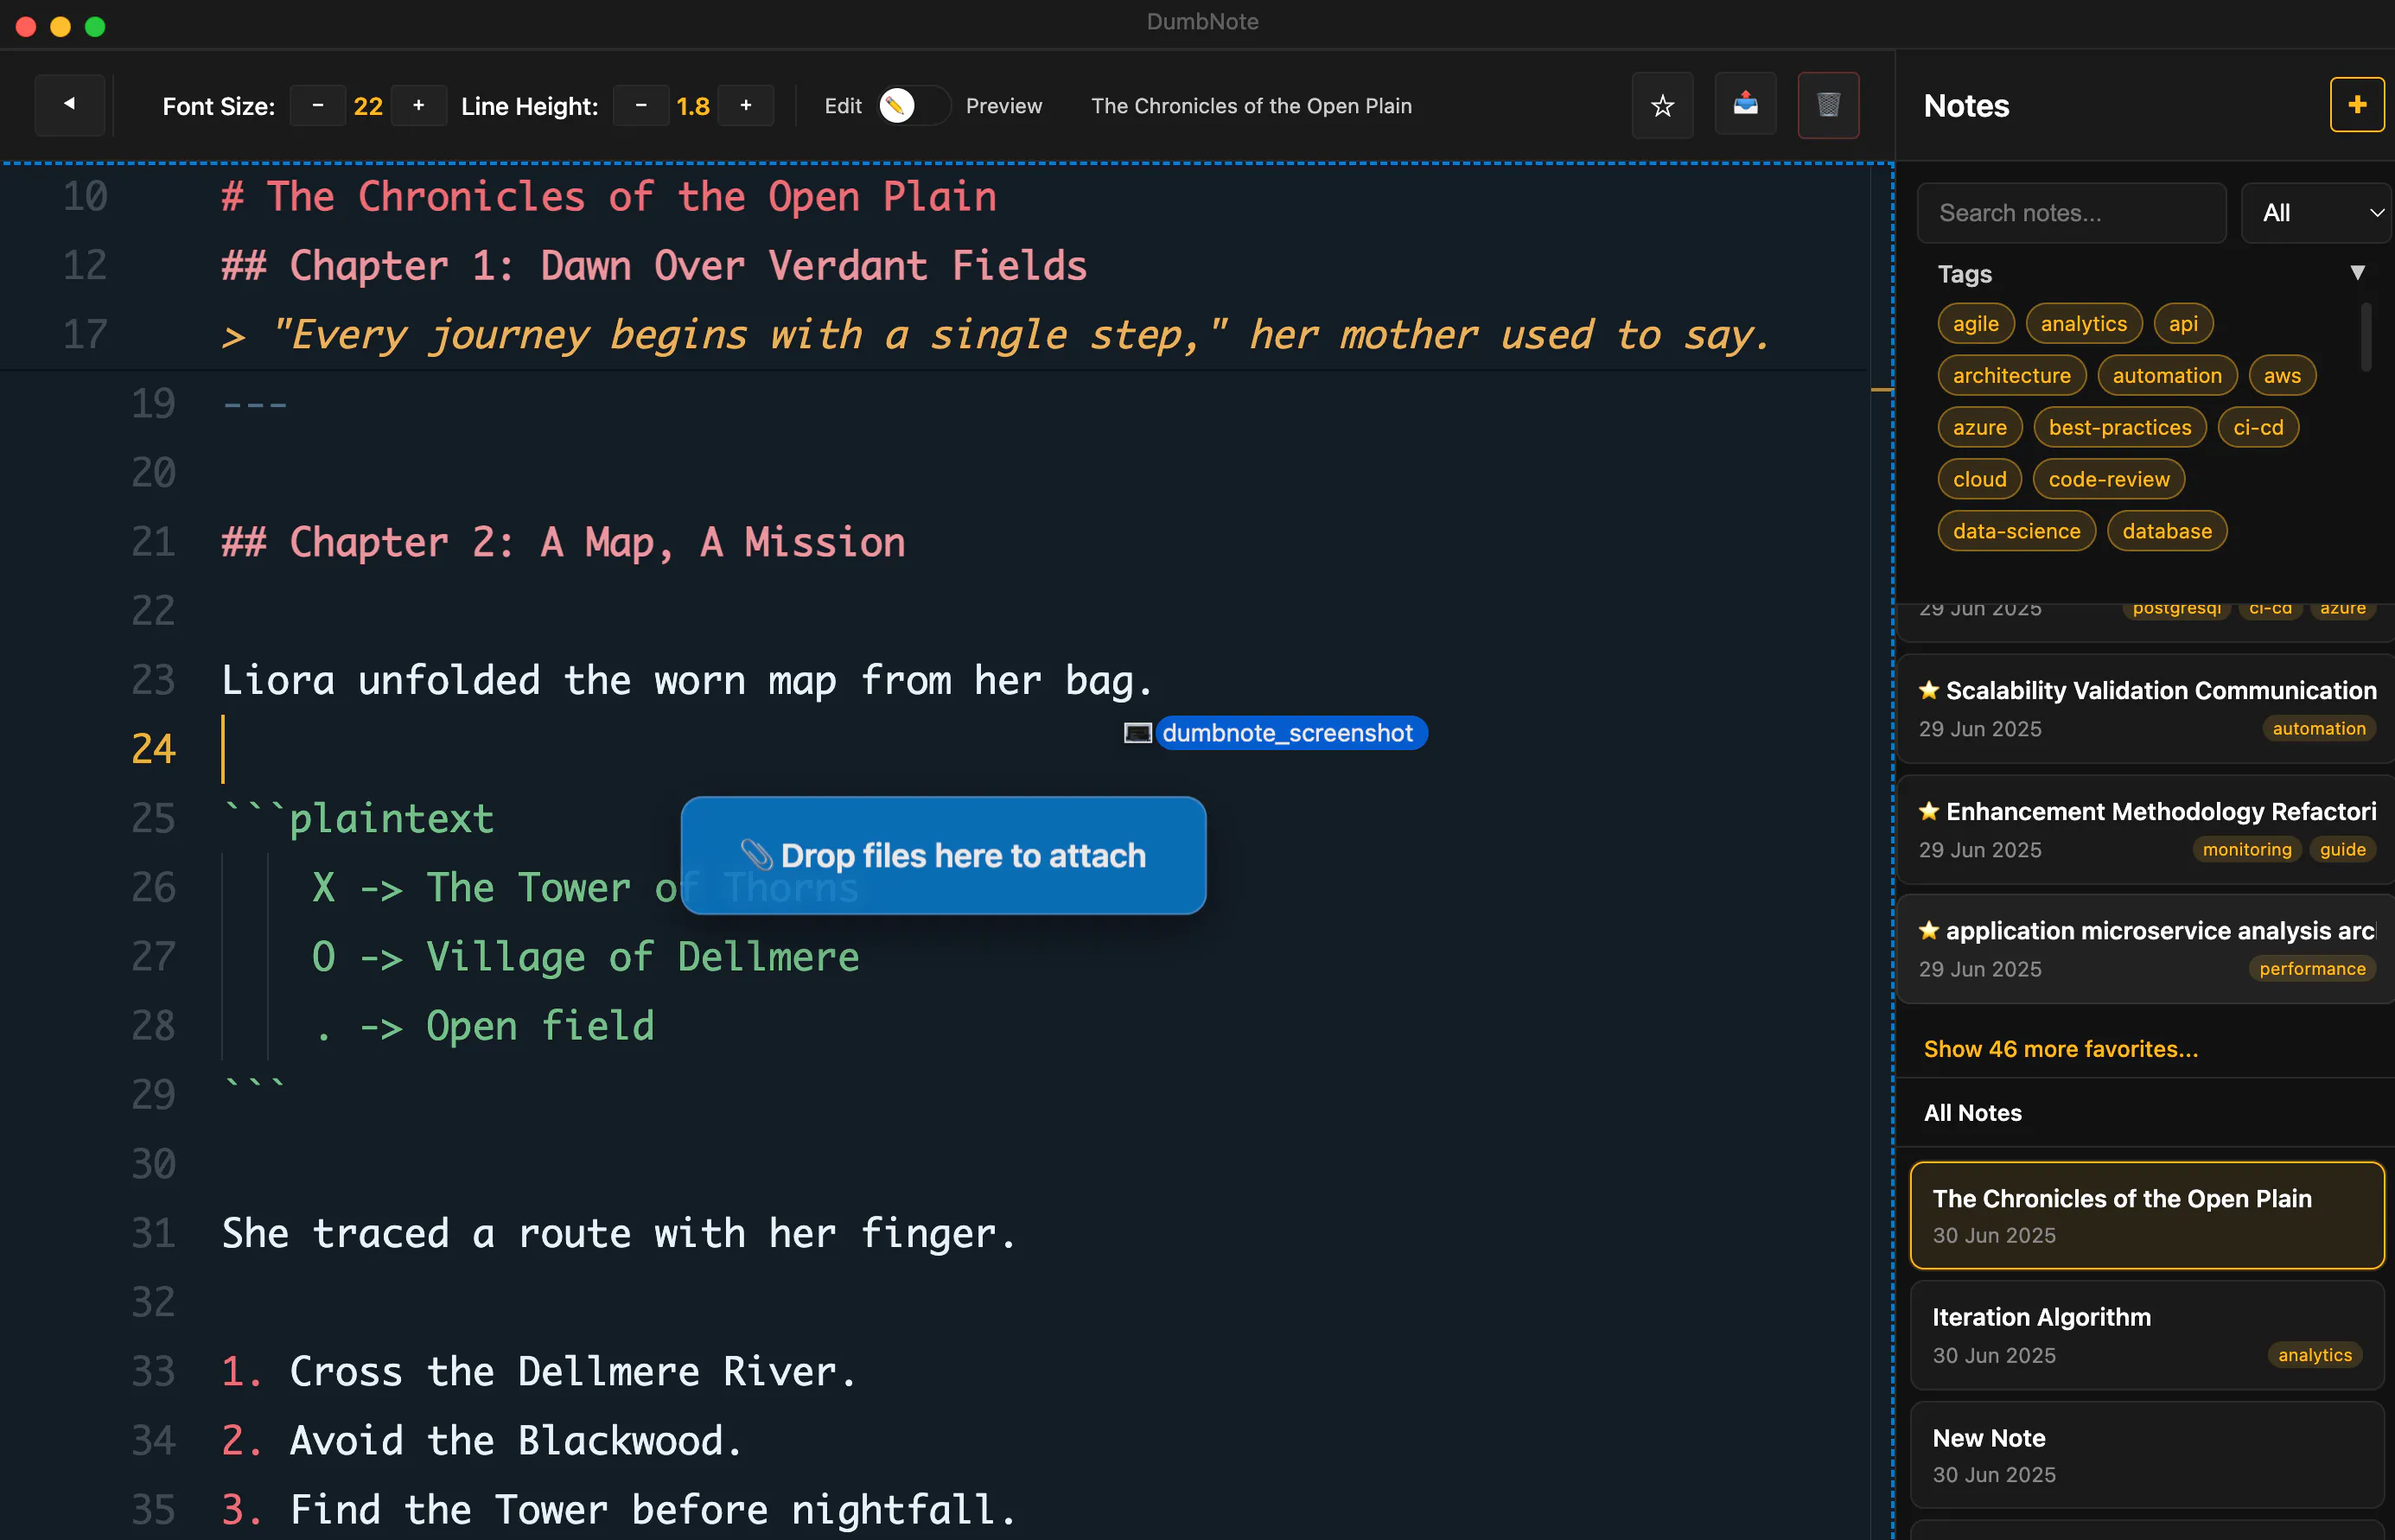Click the Tags list scrollbar
Image resolution: width=2395 pixels, height=1540 pixels.
pyautogui.click(x=2365, y=338)
